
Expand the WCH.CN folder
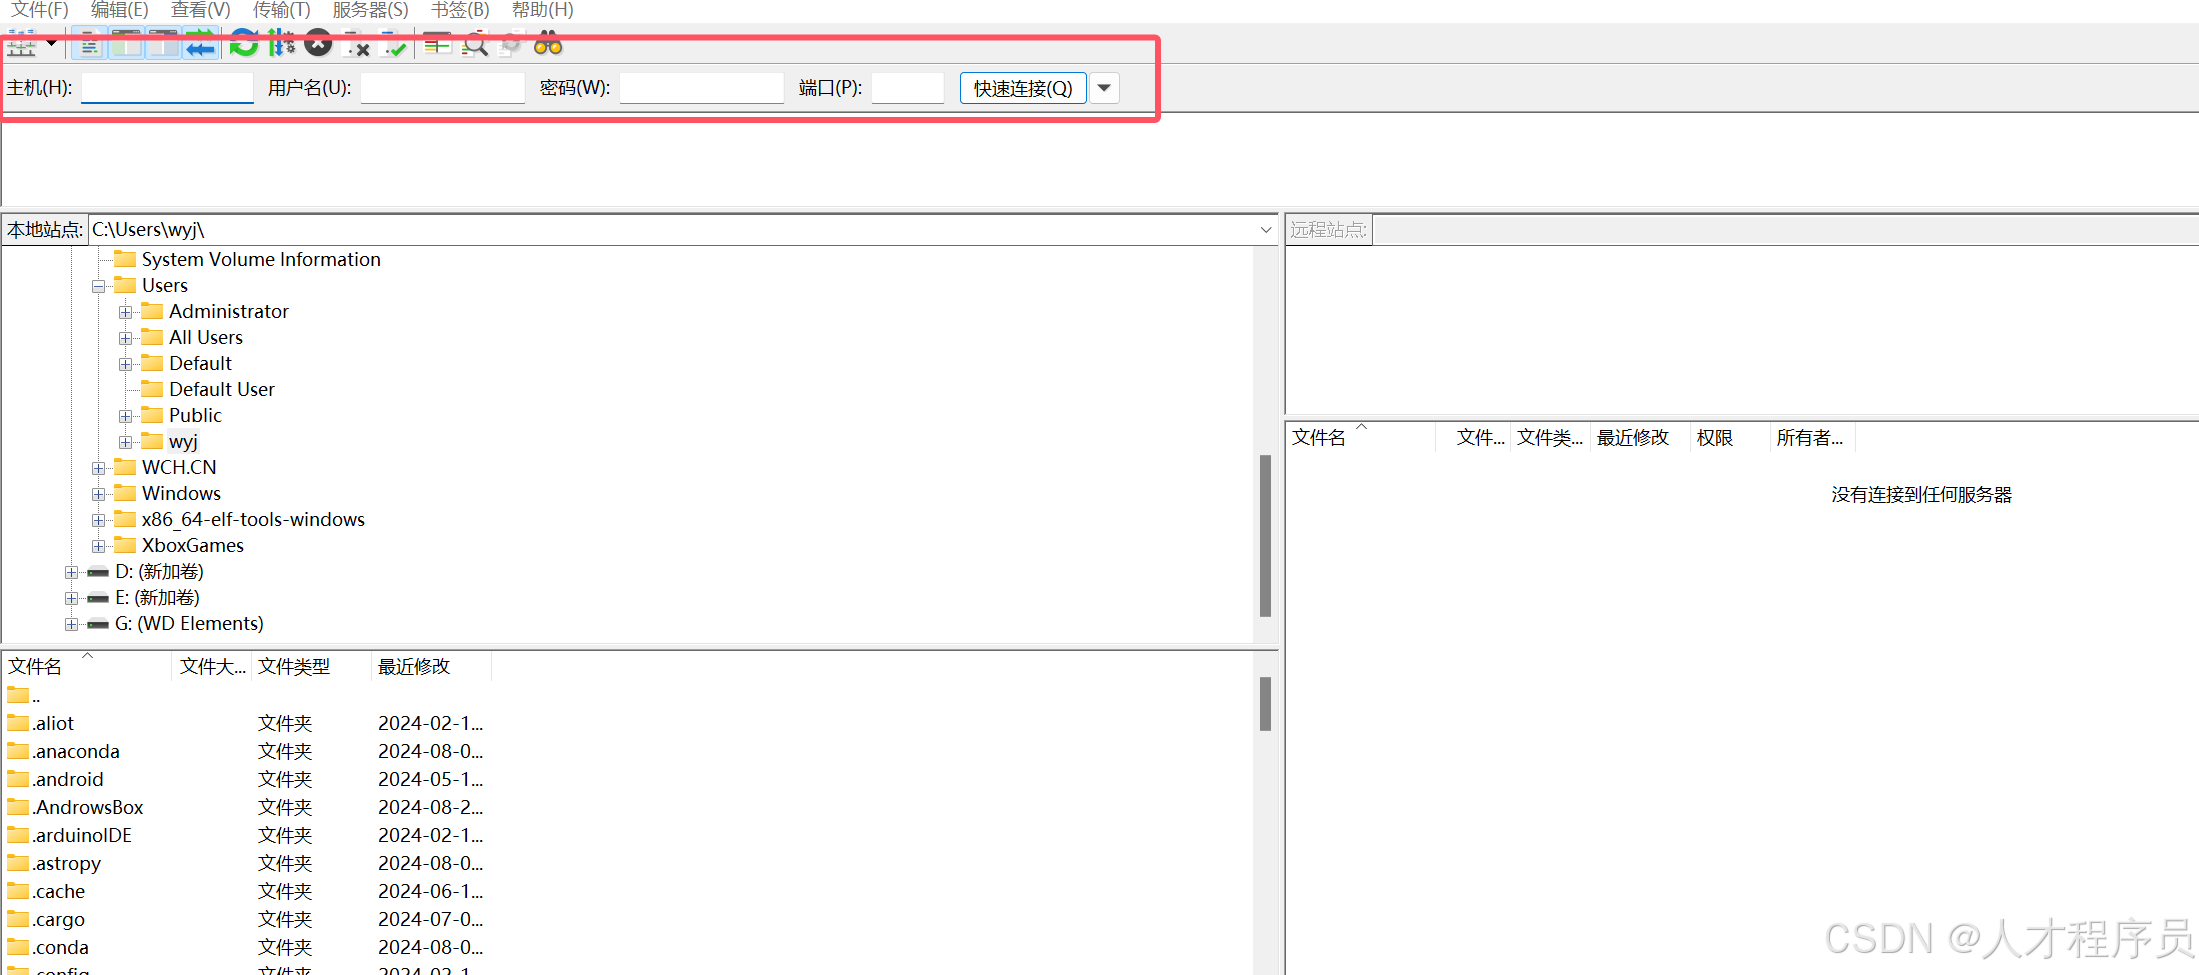pos(98,469)
